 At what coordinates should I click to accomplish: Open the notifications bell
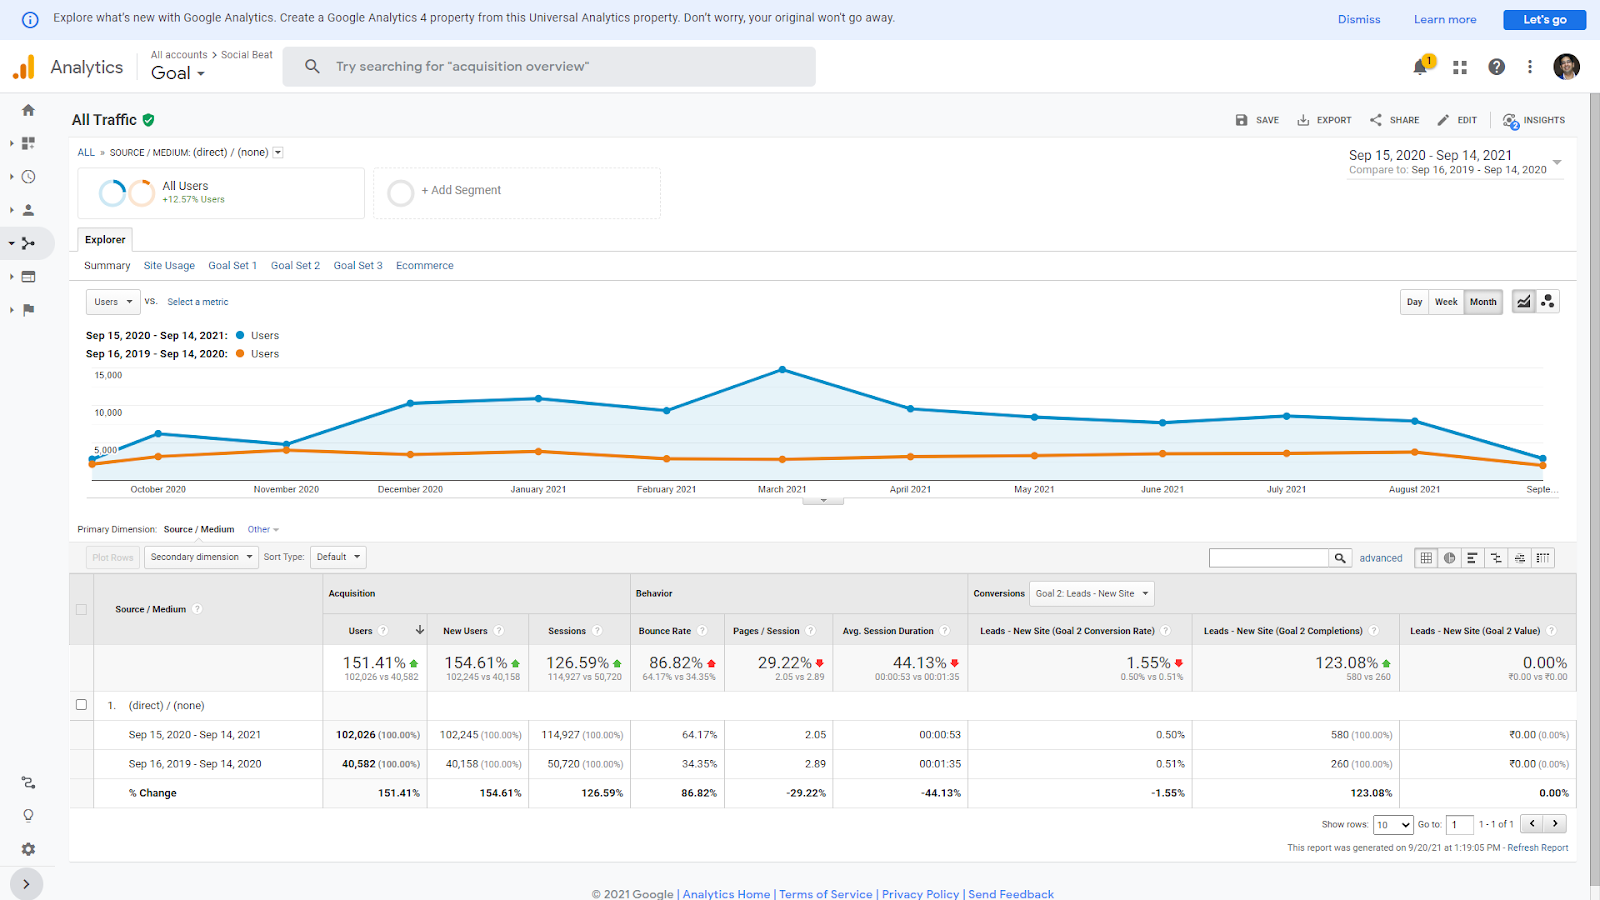click(x=1420, y=67)
